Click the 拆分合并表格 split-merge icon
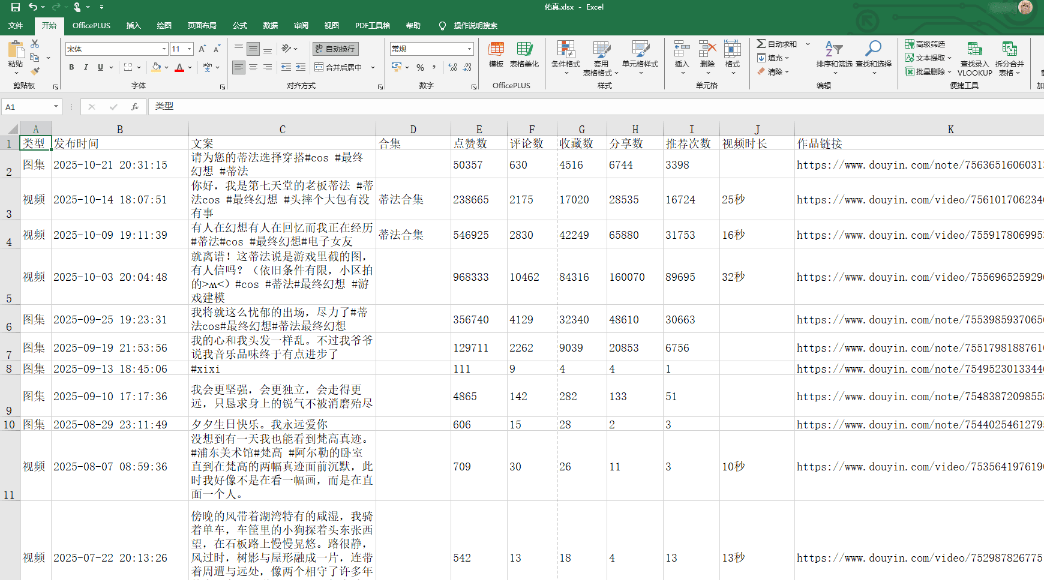Image resolution: width=1044 pixels, height=580 pixels. click(x=1009, y=47)
